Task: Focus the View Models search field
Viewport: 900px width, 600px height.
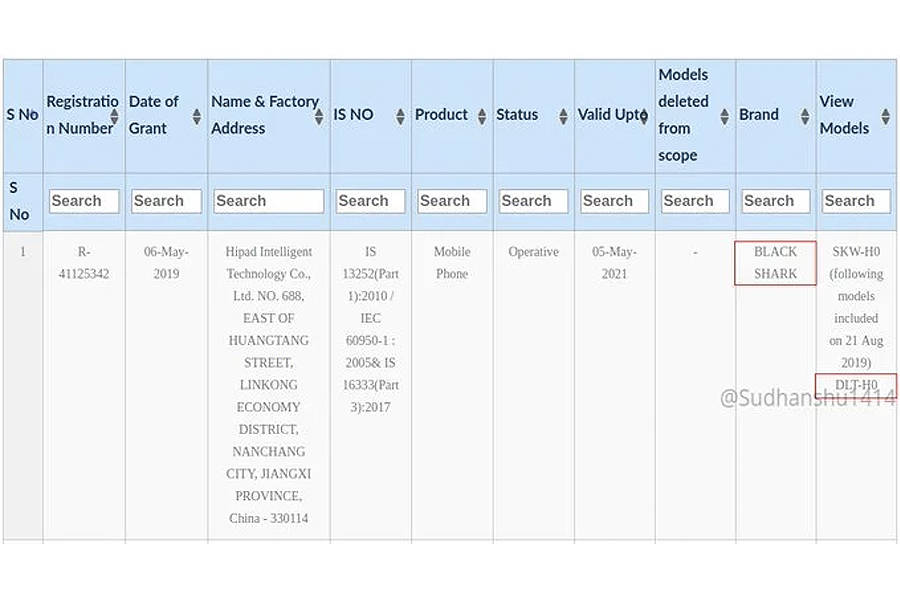Action: coord(856,201)
